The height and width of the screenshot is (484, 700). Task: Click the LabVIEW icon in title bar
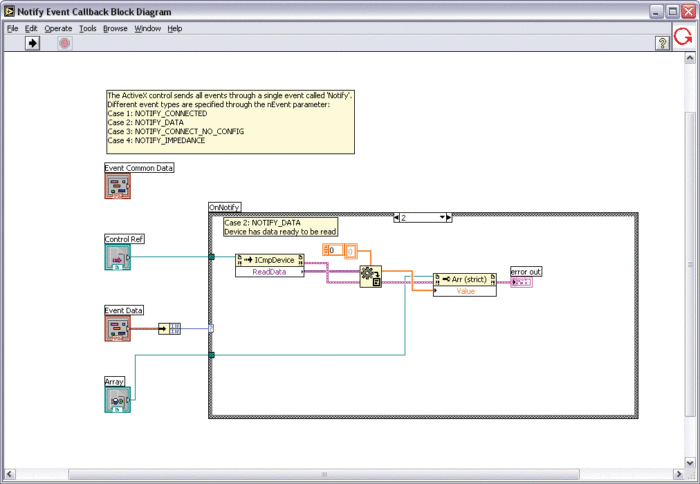(9, 12)
